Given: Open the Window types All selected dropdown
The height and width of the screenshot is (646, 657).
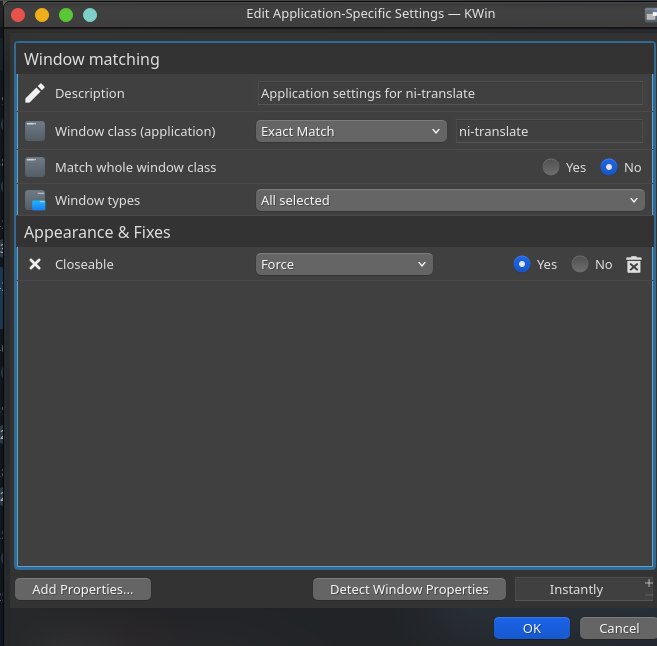Looking at the screenshot, I should point(450,200).
